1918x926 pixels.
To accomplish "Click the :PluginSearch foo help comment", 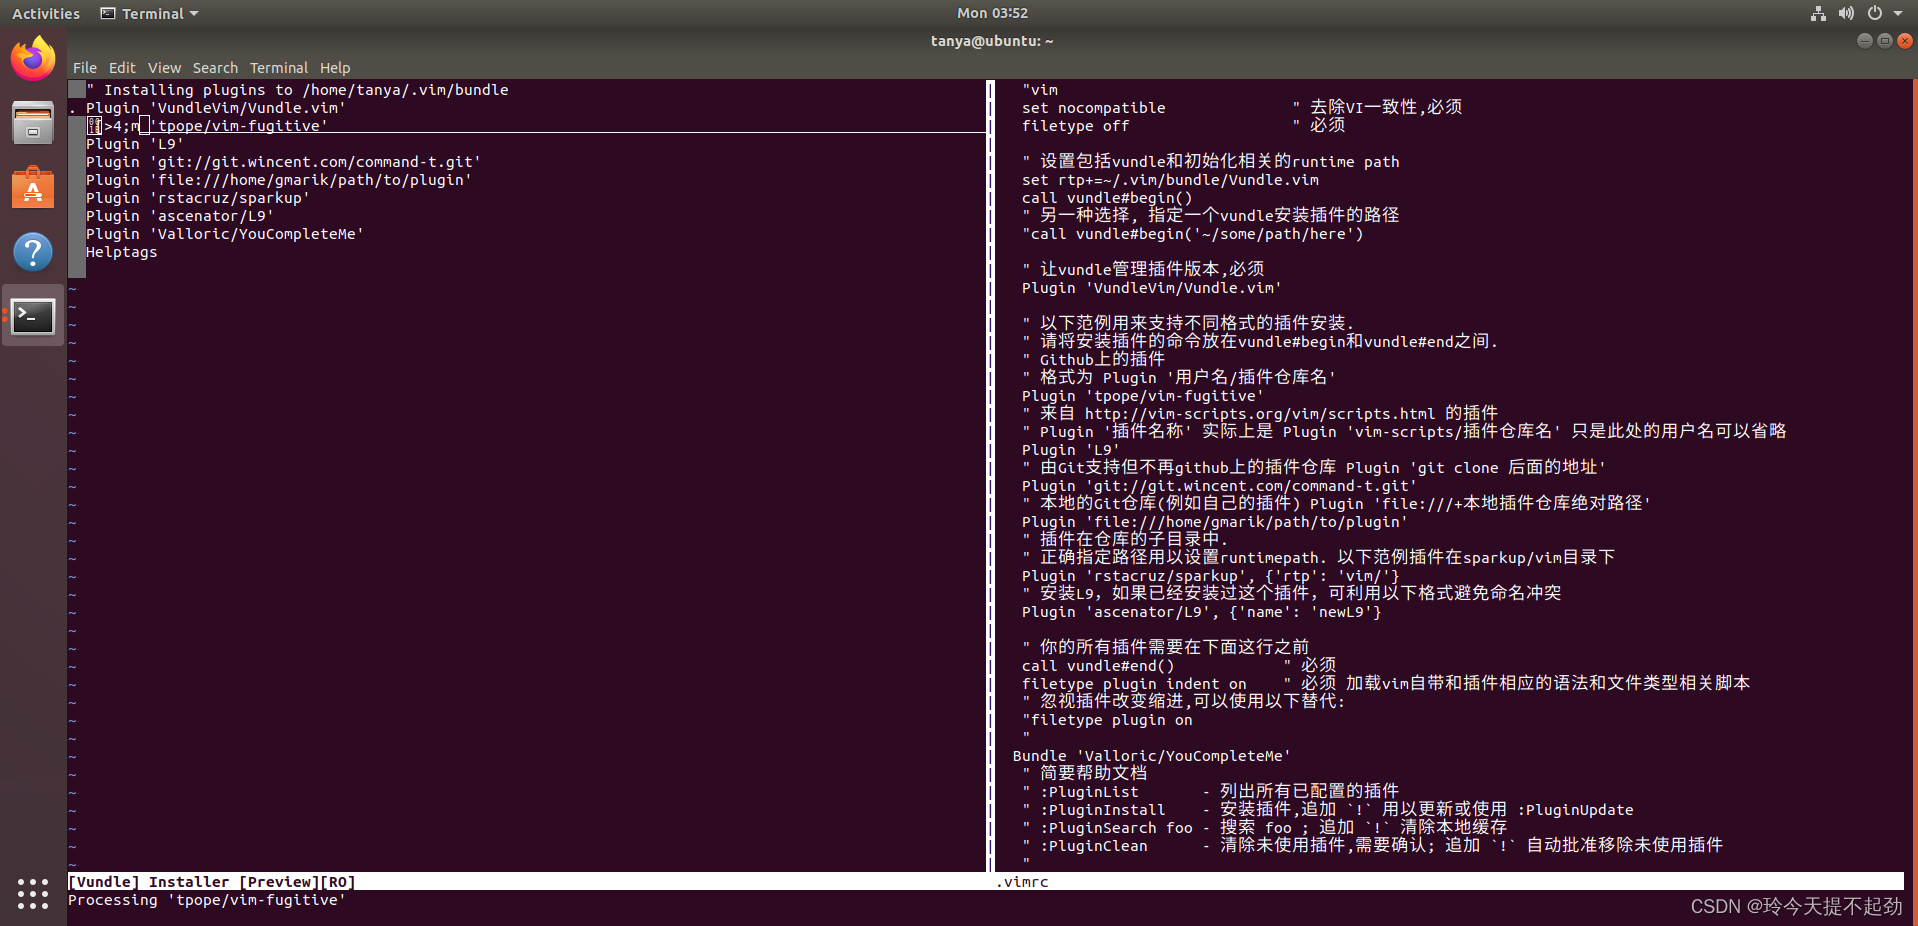I will click(x=1265, y=828).
